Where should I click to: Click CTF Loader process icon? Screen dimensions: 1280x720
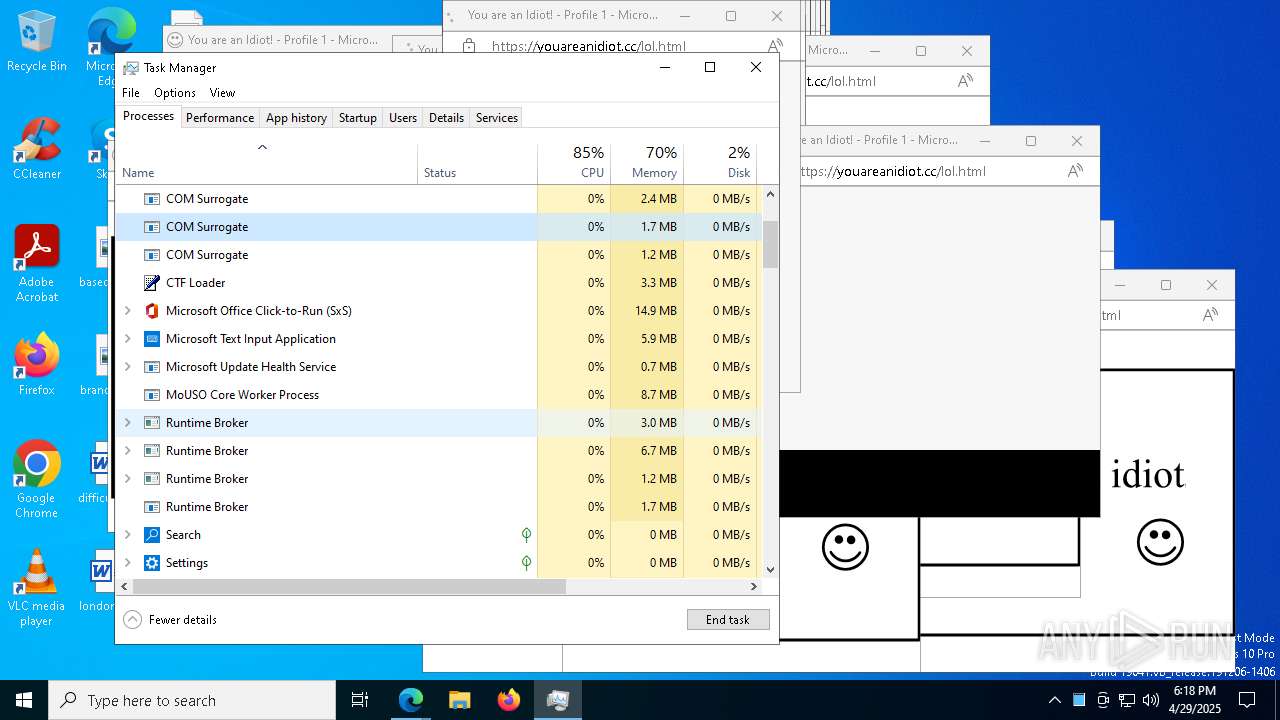[152, 283]
